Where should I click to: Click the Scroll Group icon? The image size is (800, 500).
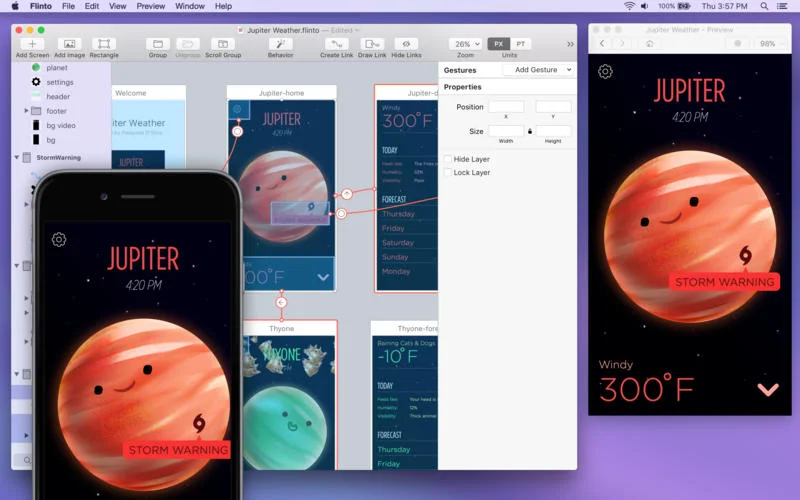(x=223, y=44)
